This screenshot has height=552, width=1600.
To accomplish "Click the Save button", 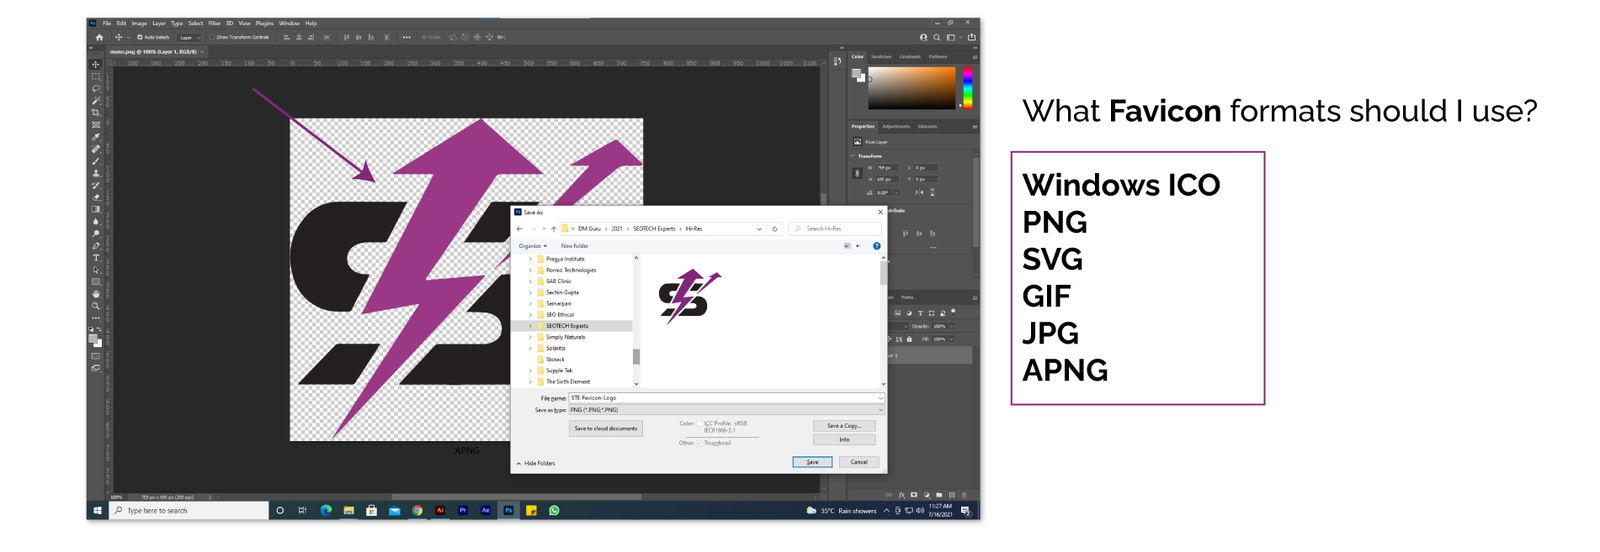I will 812,462.
